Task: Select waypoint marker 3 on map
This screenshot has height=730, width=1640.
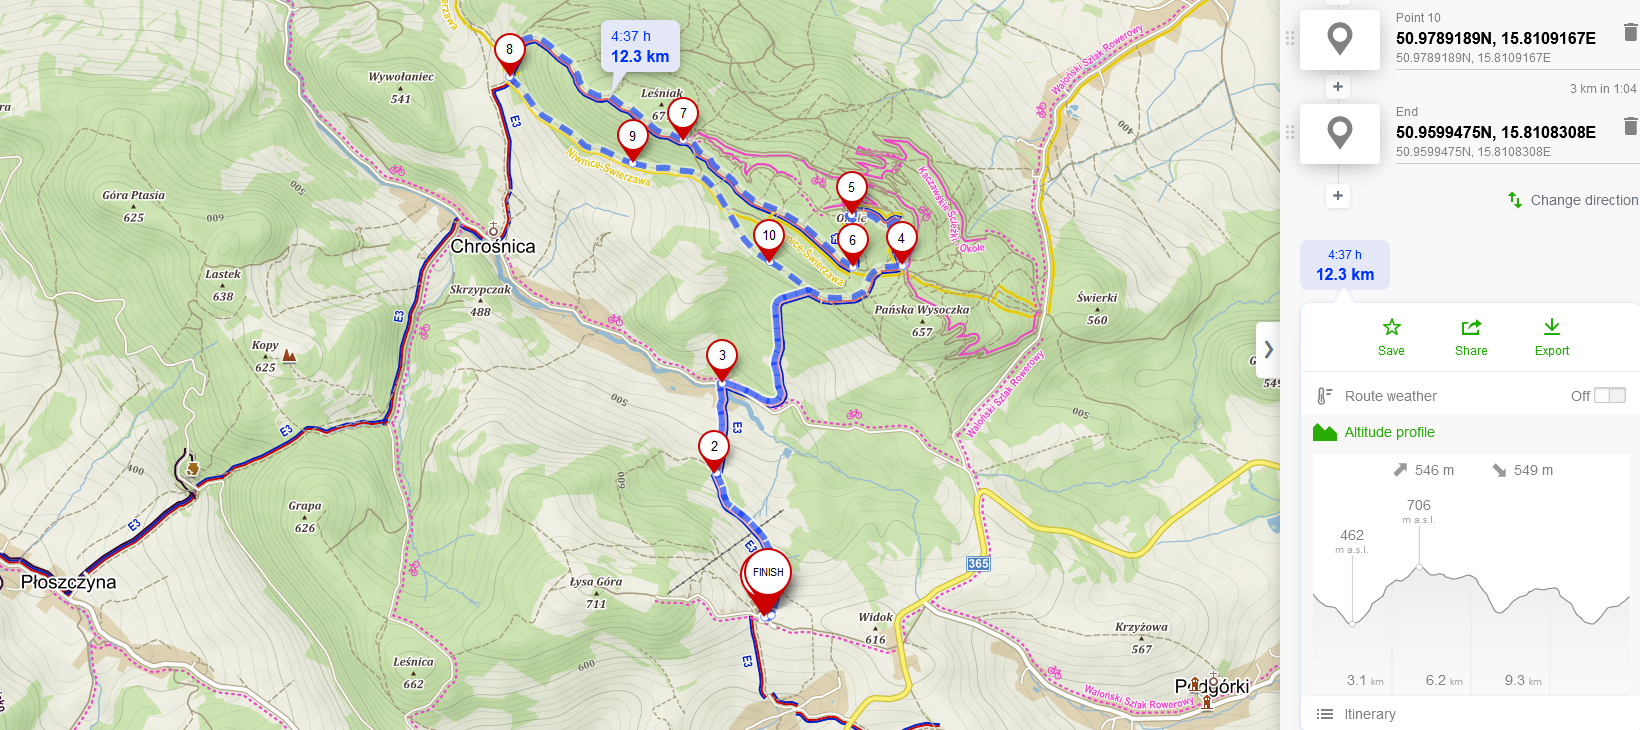Action: [x=722, y=360]
